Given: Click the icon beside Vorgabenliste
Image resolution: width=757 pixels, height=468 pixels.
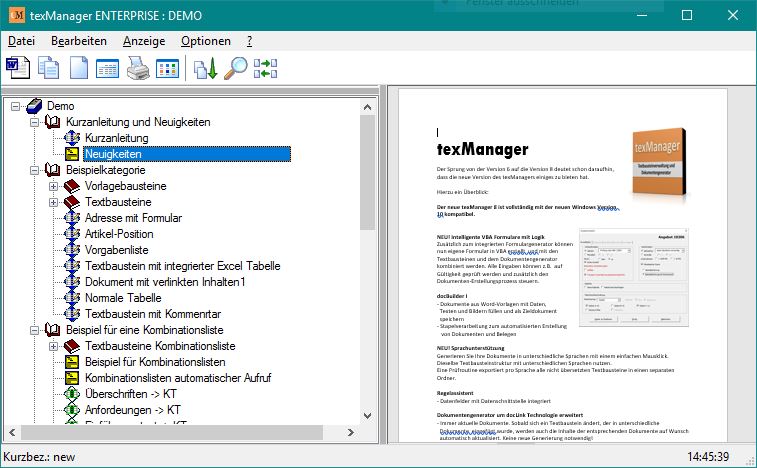Looking at the screenshot, I should (x=72, y=249).
